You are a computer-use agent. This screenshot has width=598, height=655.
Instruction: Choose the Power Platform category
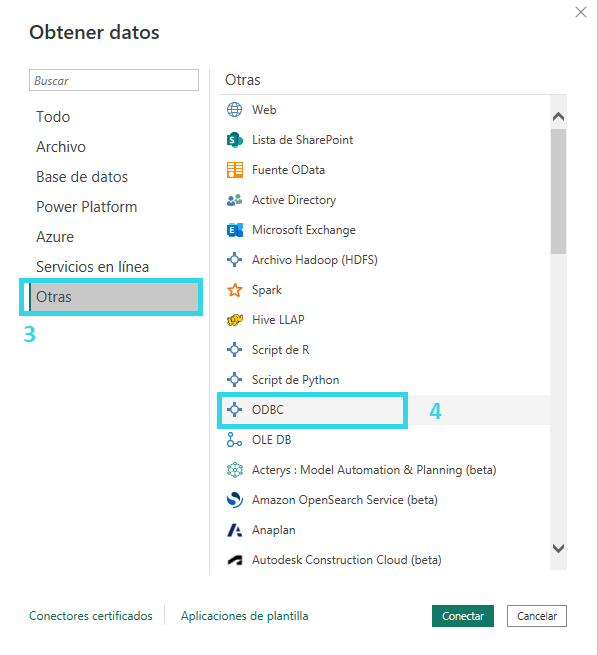pyautogui.click(x=86, y=207)
